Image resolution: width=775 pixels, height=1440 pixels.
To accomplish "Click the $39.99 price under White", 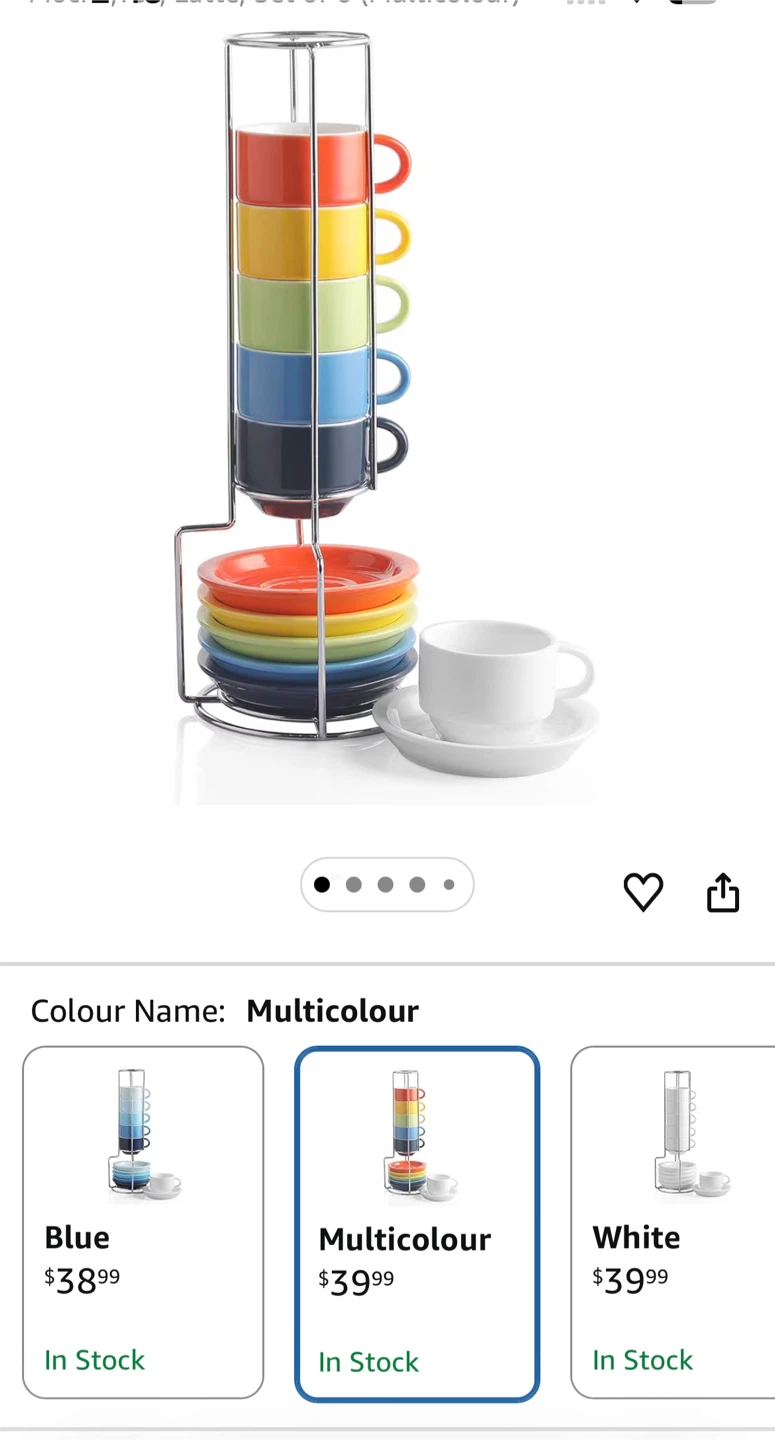I will (630, 1280).
